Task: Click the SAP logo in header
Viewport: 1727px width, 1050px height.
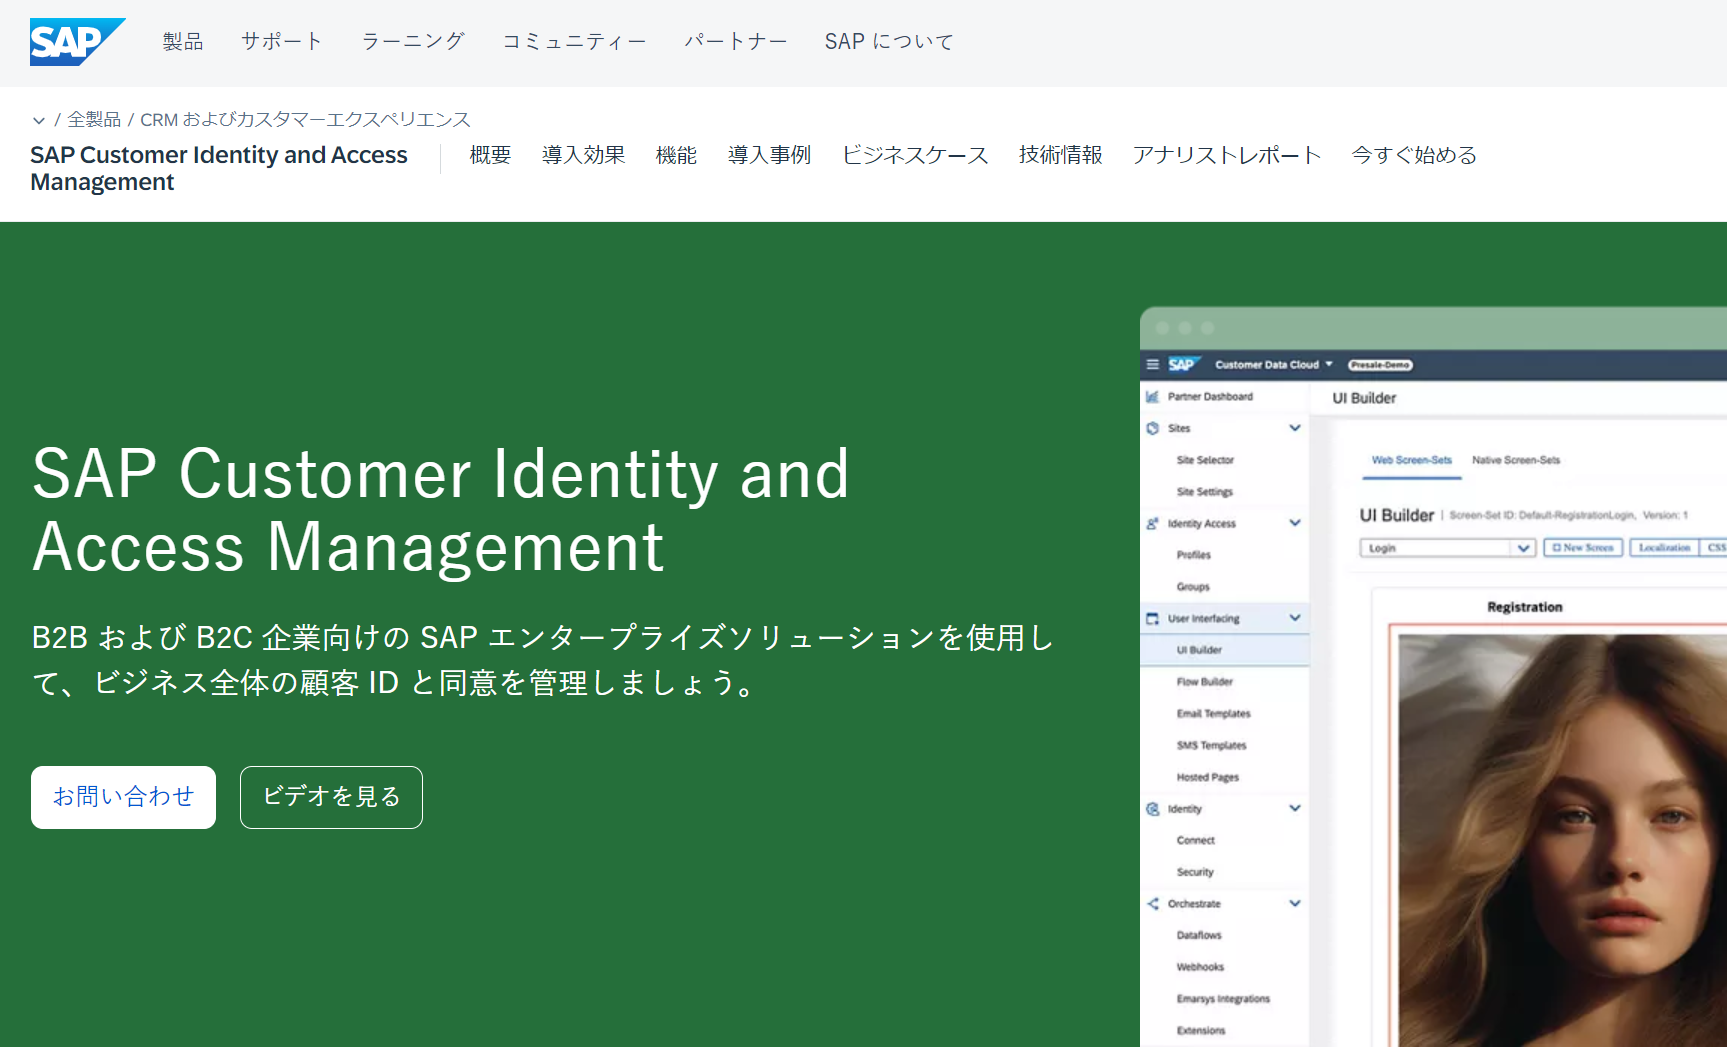Action: 77,42
